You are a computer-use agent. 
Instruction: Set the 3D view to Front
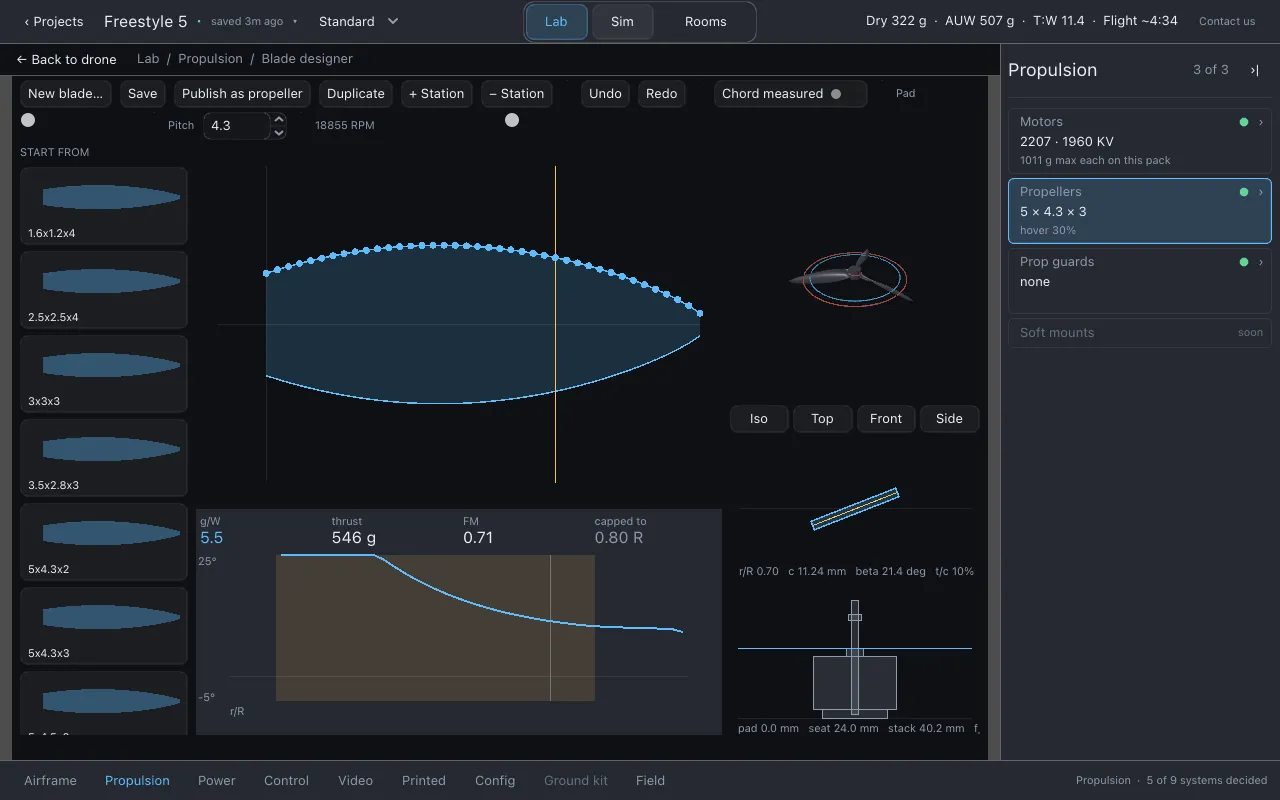(x=886, y=419)
